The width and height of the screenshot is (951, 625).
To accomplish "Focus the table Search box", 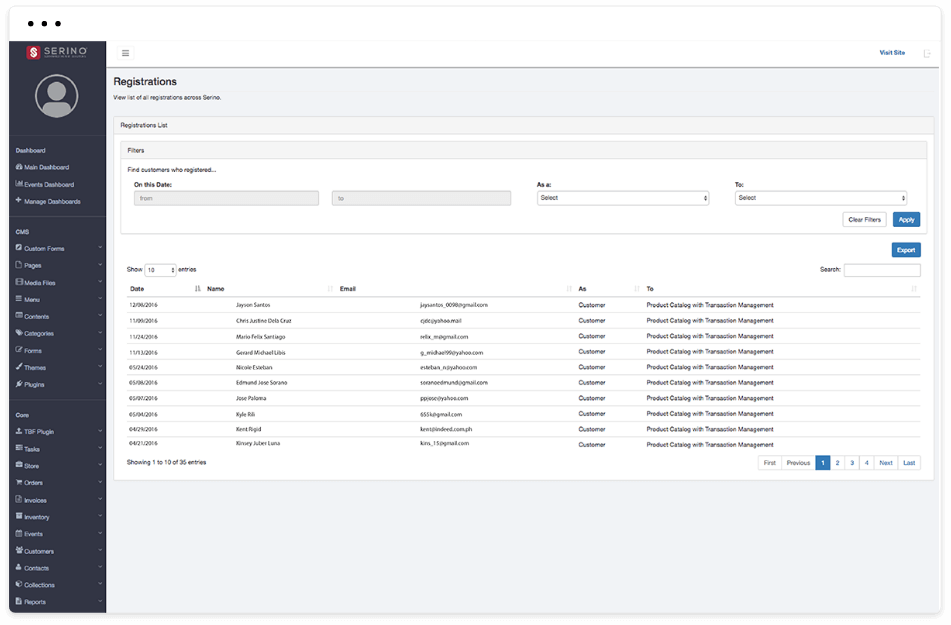I will pos(882,270).
